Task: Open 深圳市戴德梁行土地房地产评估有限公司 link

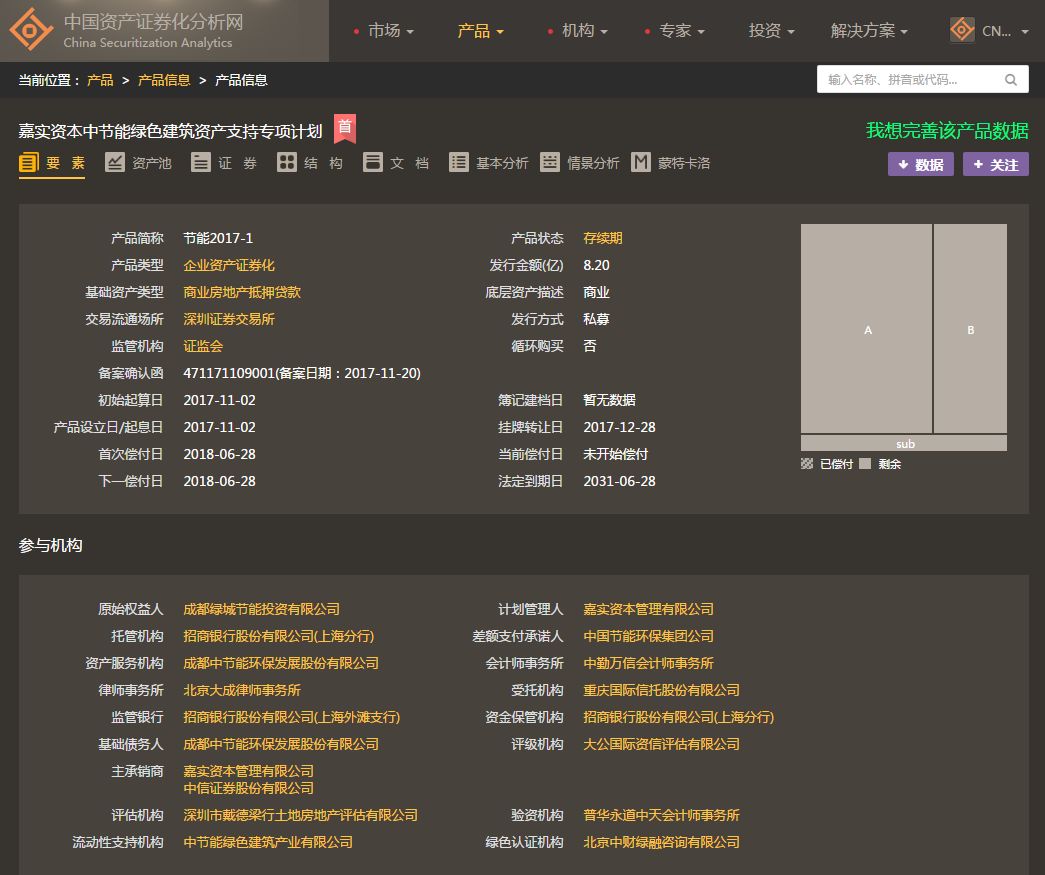Action: [x=301, y=815]
